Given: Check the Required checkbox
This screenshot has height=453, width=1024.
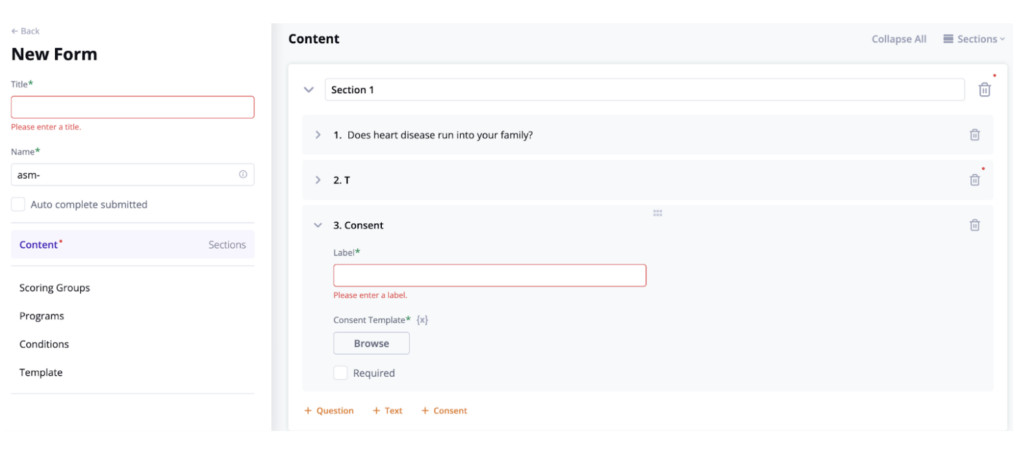Looking at the screenshot, I should (x=340, y=373).
